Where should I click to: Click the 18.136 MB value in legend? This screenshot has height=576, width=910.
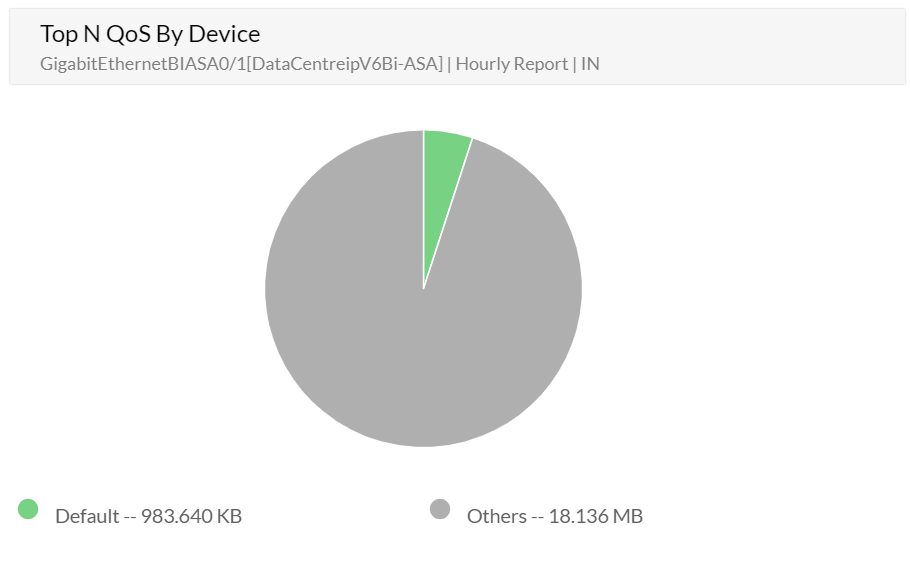[x=595, y=516]
